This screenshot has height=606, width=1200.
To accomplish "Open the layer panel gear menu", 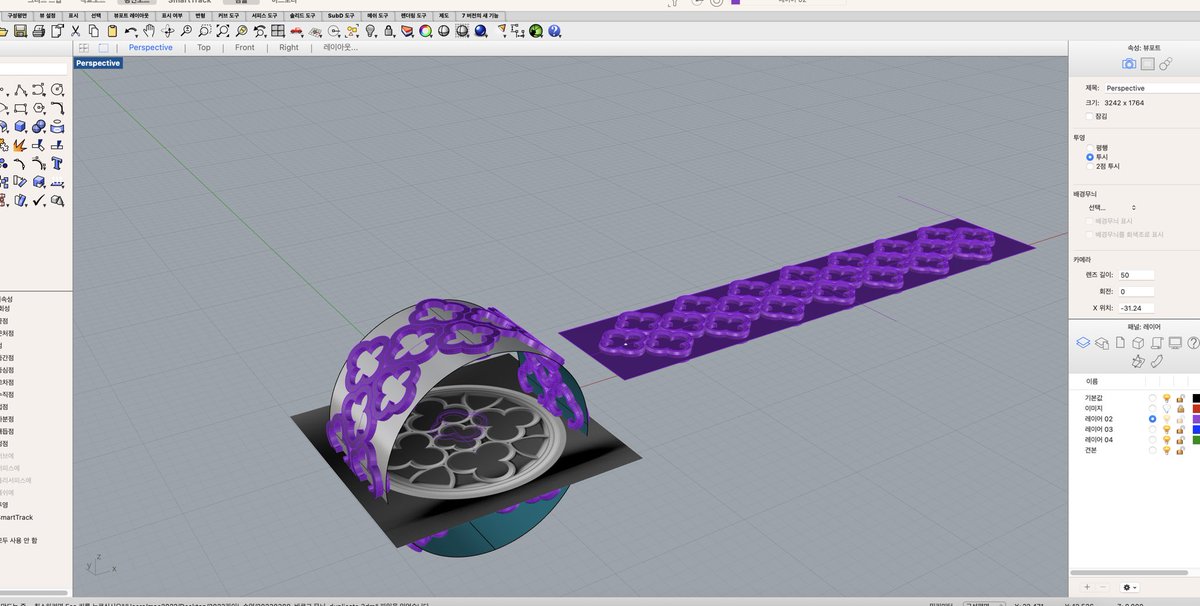I will (x=1130, y=587).
